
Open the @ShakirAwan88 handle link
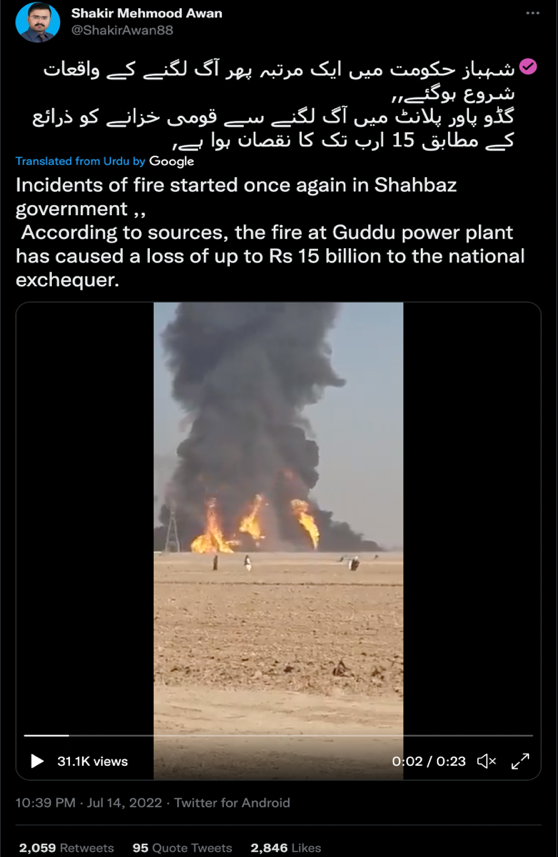pyautogui.click(x=122, y=30)
